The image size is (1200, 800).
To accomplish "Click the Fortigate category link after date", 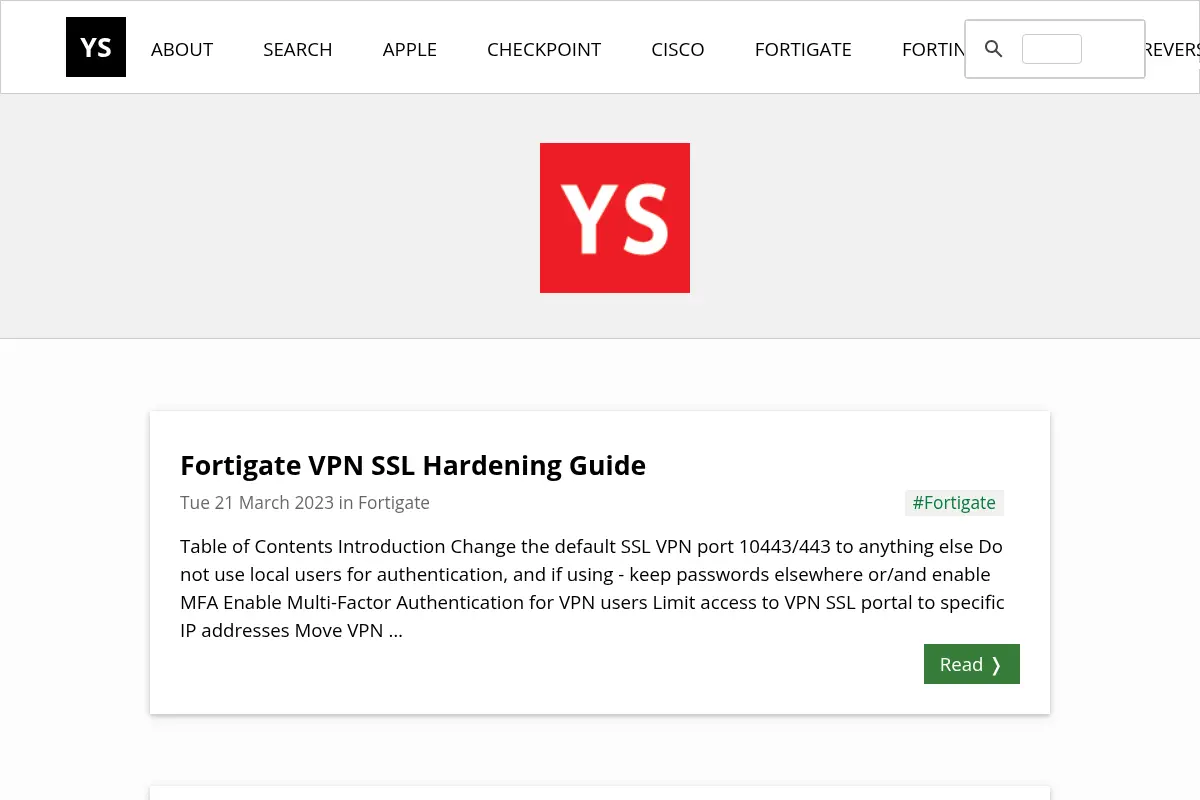I will coord(394,502).
